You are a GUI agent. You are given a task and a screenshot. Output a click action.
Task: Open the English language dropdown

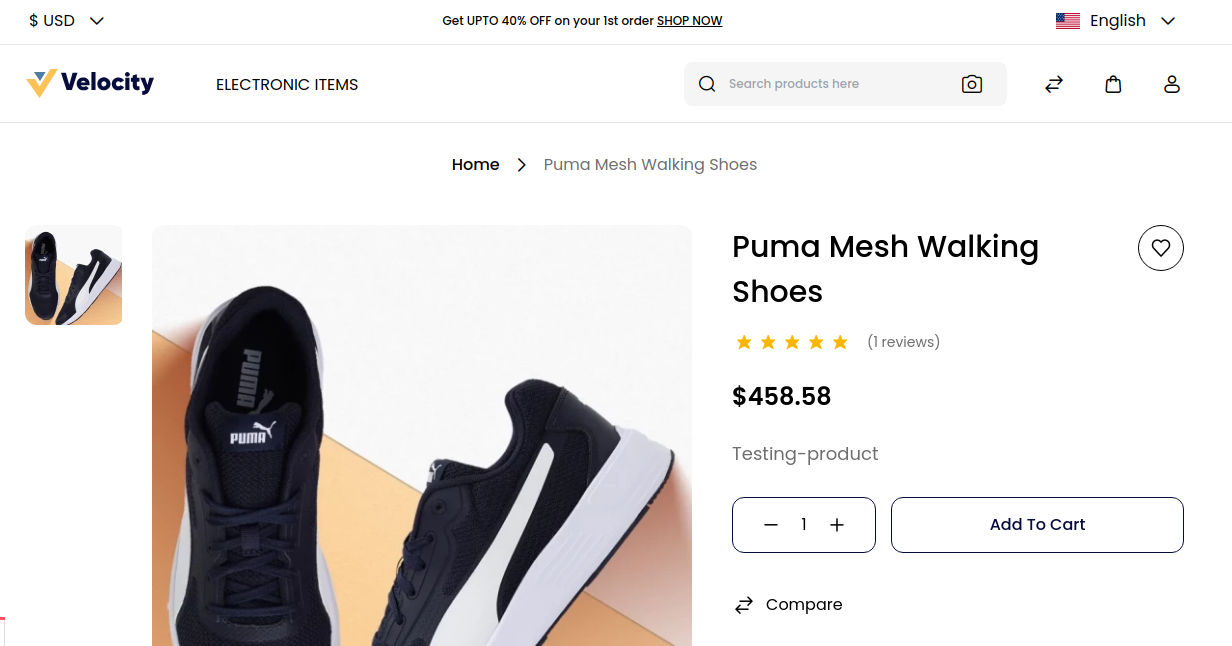(1116, 21)
